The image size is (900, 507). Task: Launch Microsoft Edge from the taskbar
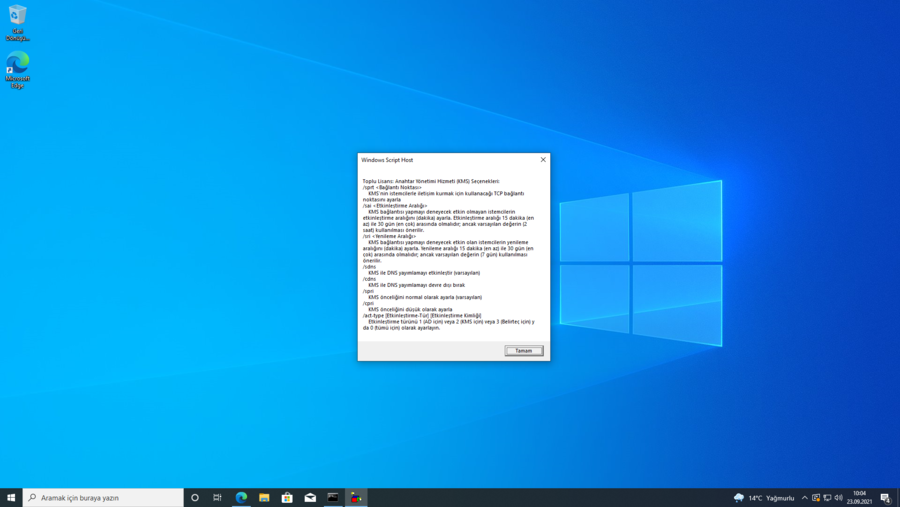(241, 497)
